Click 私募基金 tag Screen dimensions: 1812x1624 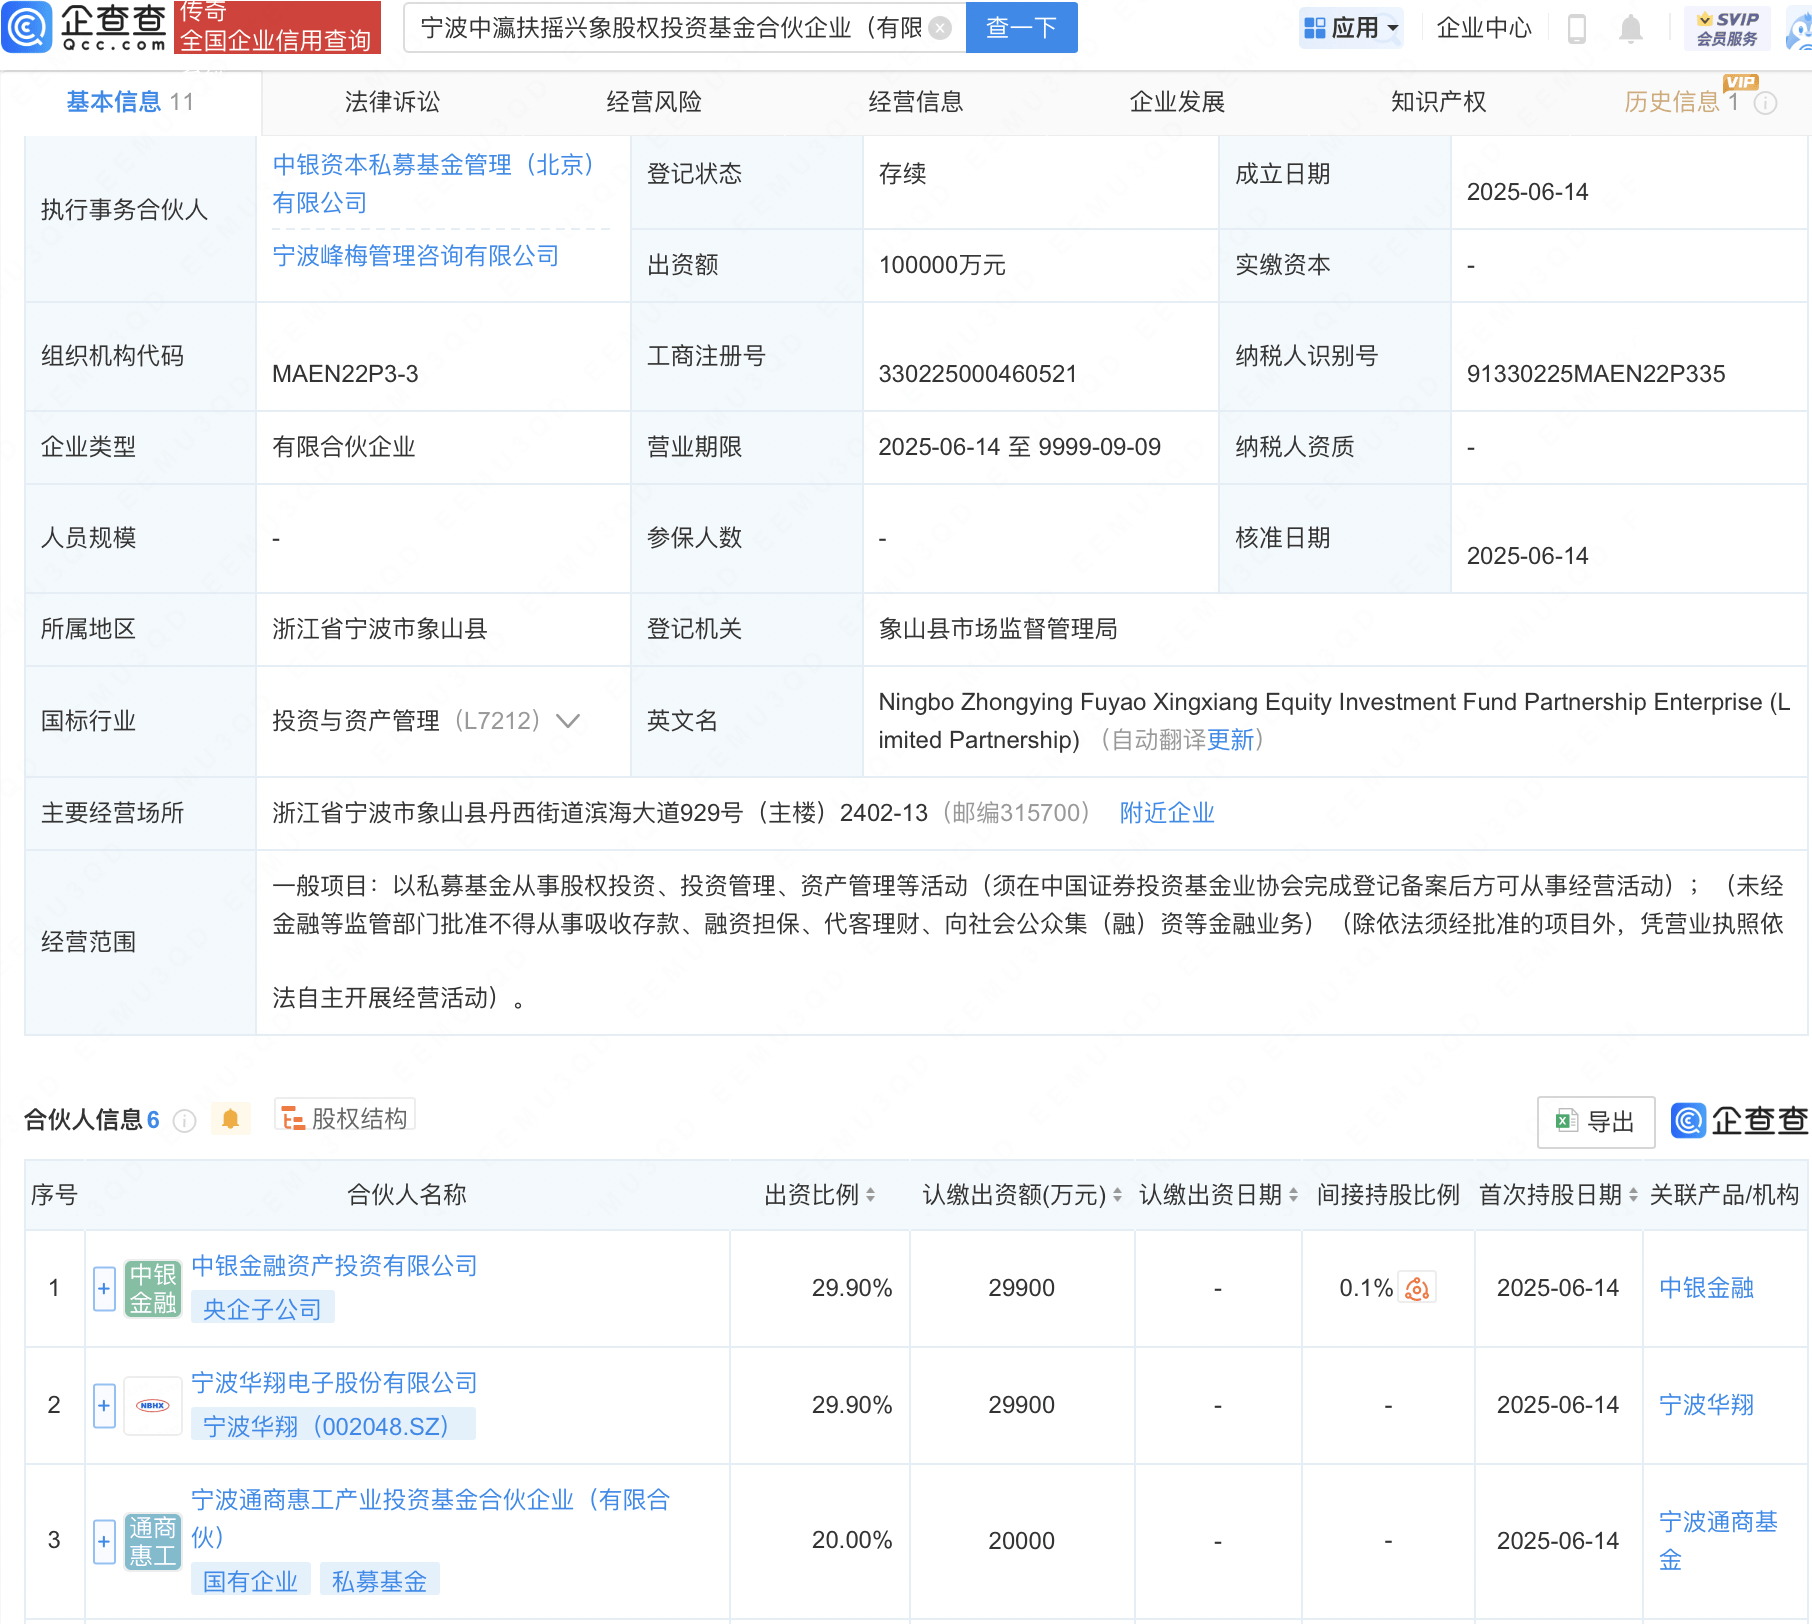pos(380,1581)
